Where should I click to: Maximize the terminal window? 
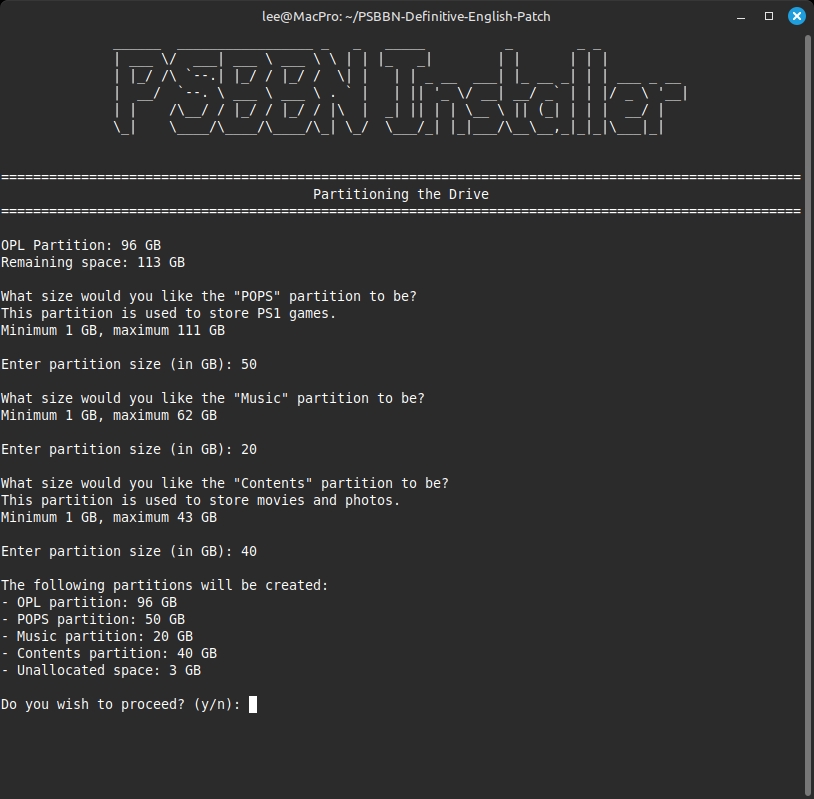tap(769, 16)
